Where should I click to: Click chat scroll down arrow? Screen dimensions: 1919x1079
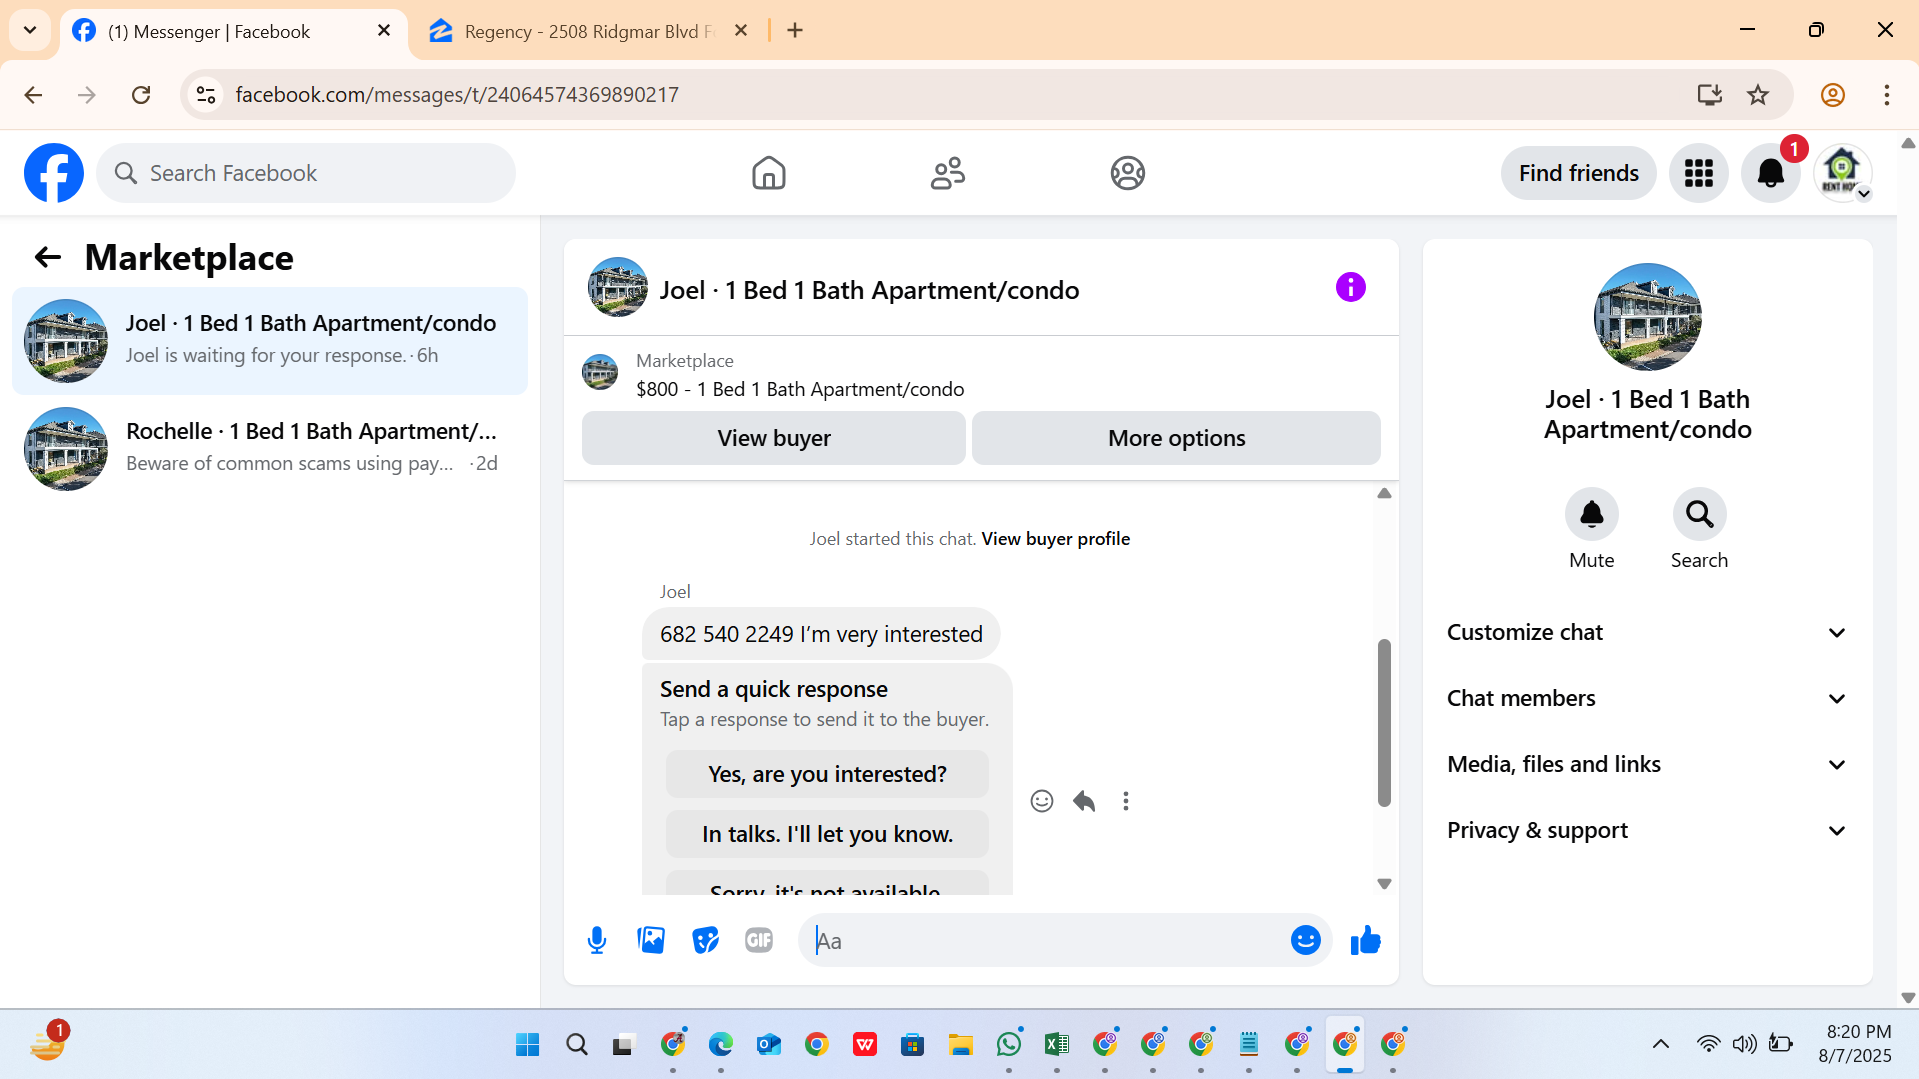[1384, 884]
